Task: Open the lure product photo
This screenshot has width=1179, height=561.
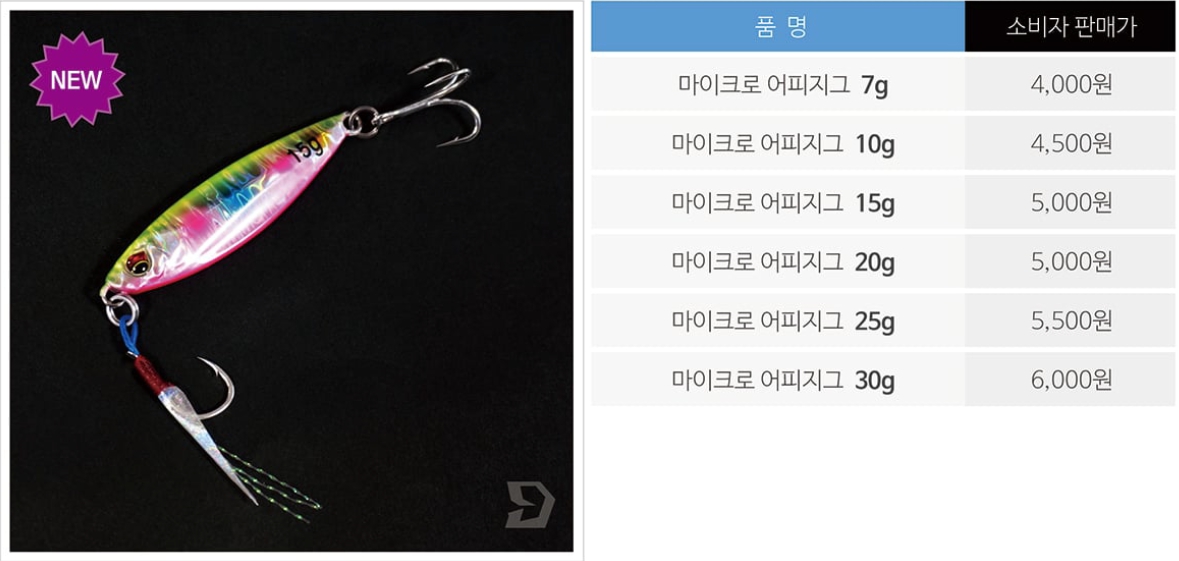Action: (x=292, y=280)
